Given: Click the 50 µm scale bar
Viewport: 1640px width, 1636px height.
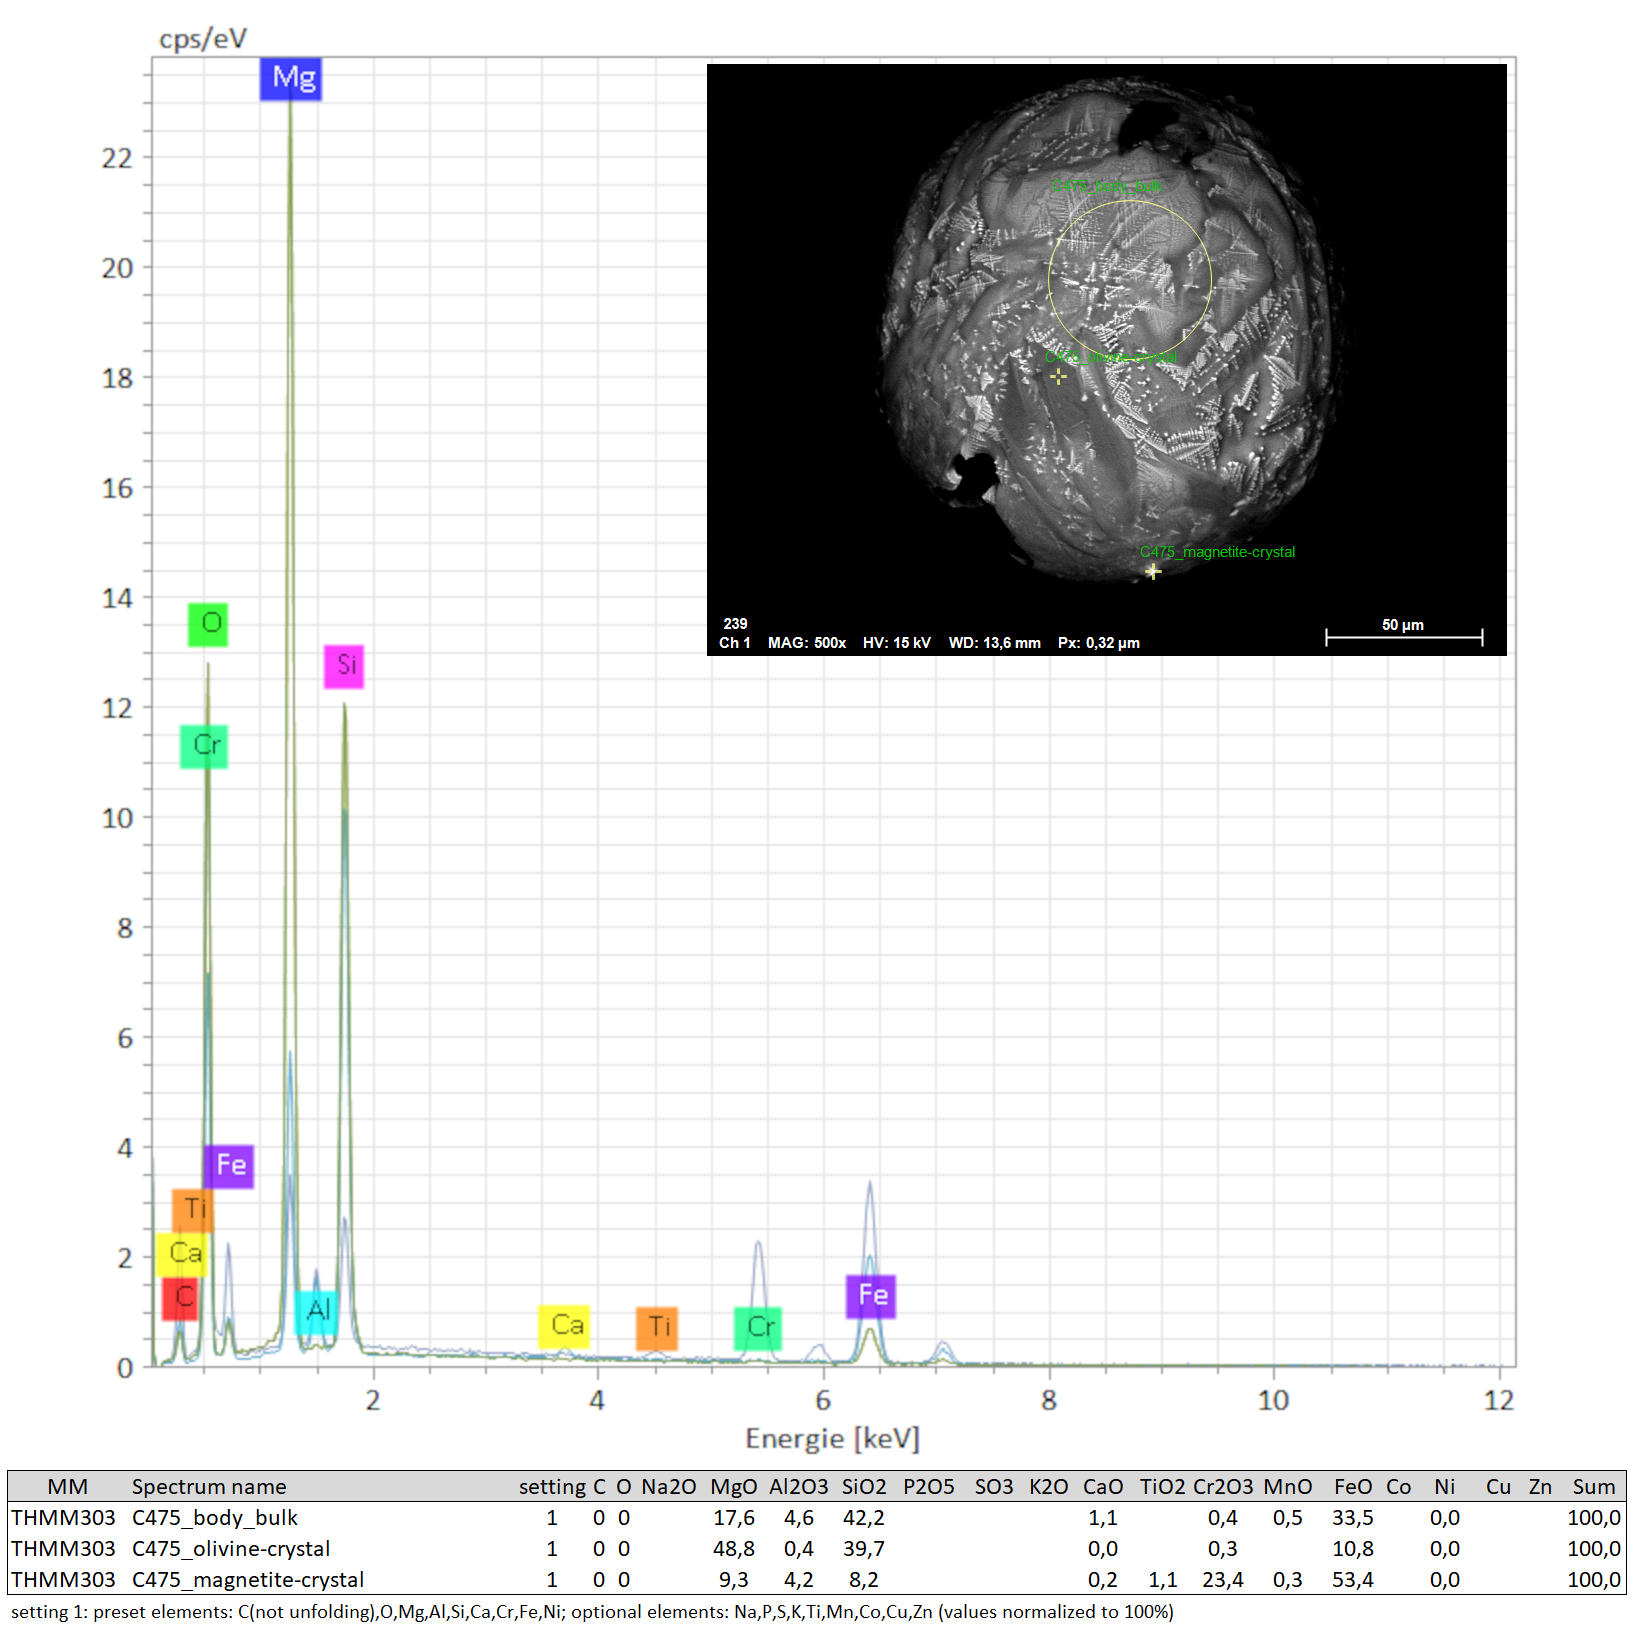Looking at the screenshot, I should [x=1403, y=637].
